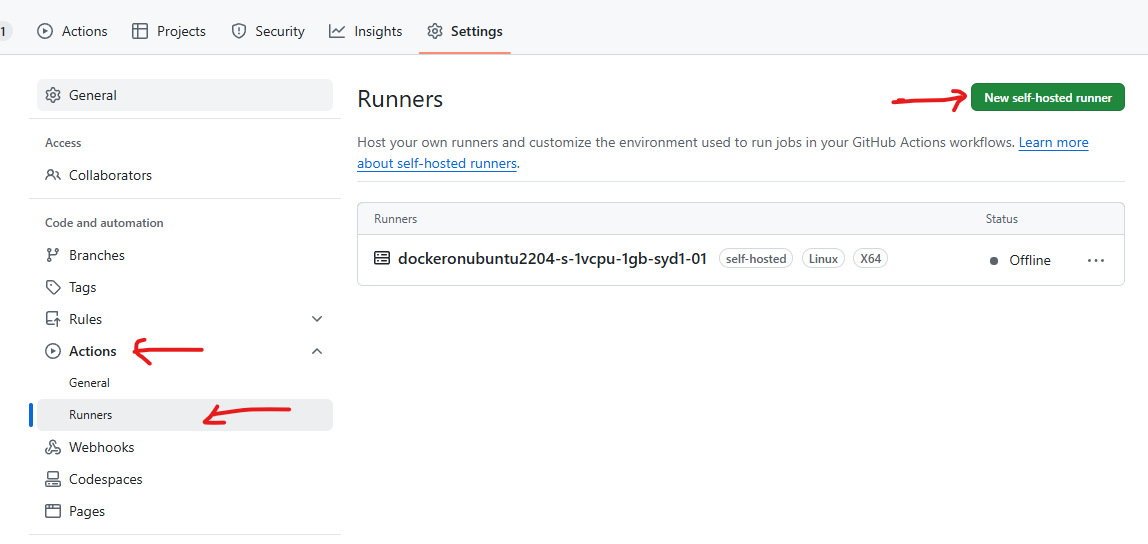Go to the Insights tab
The height and width of the screenshot is (544, 1148).
[365, 31]
